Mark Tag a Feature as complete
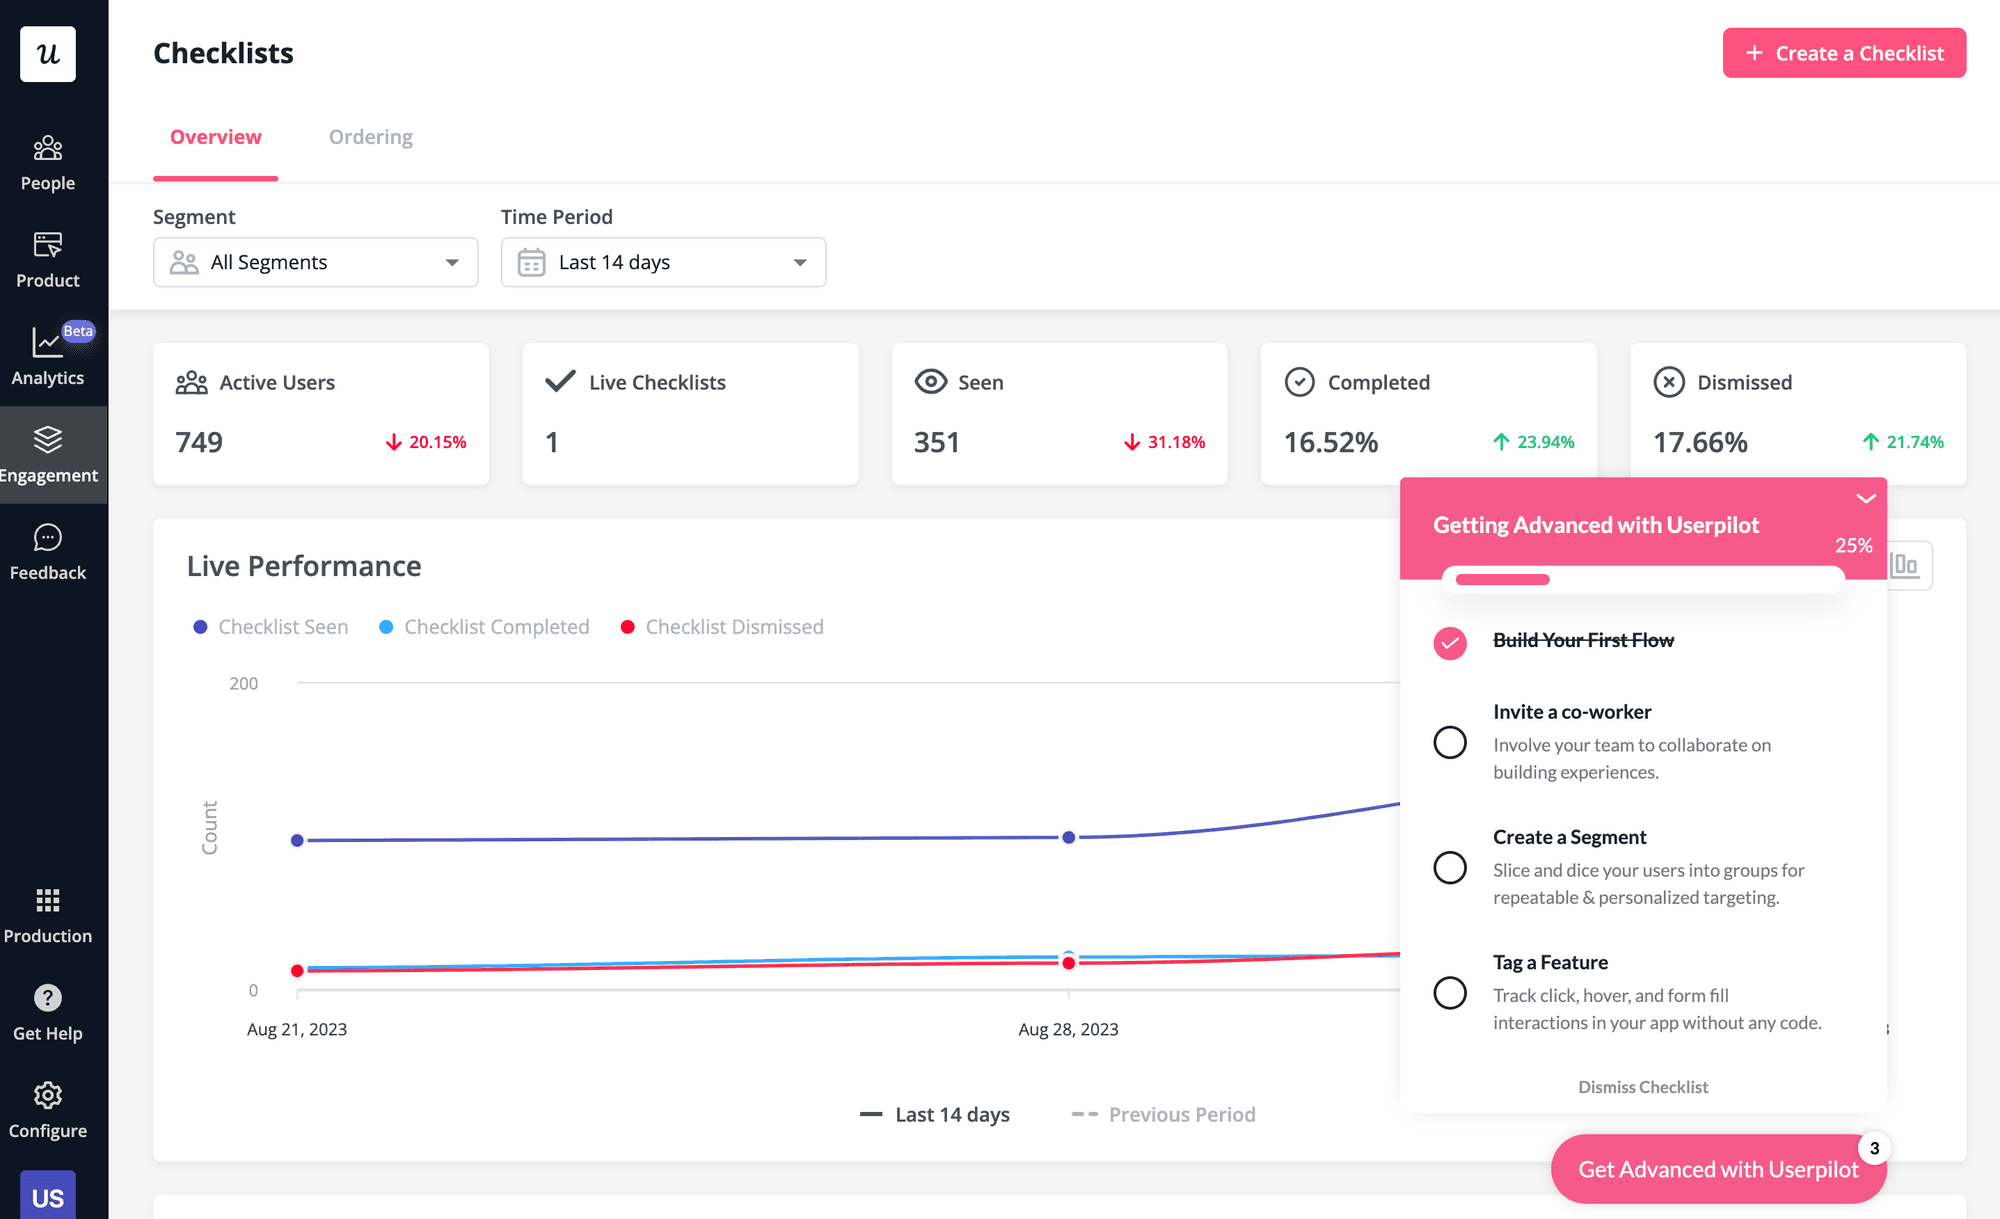This screenshot has height=1219, width=2000. click(x=1449, y=993)
